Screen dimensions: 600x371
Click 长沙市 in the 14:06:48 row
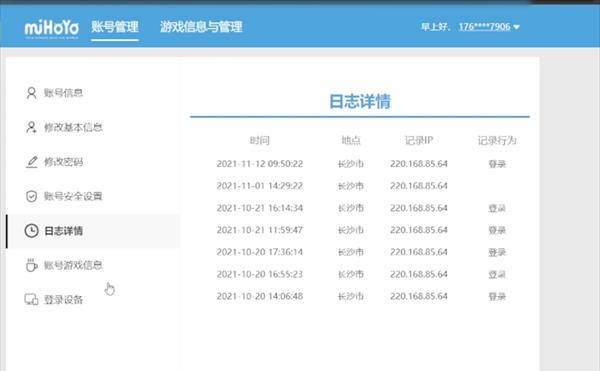[x=351, y=296]
